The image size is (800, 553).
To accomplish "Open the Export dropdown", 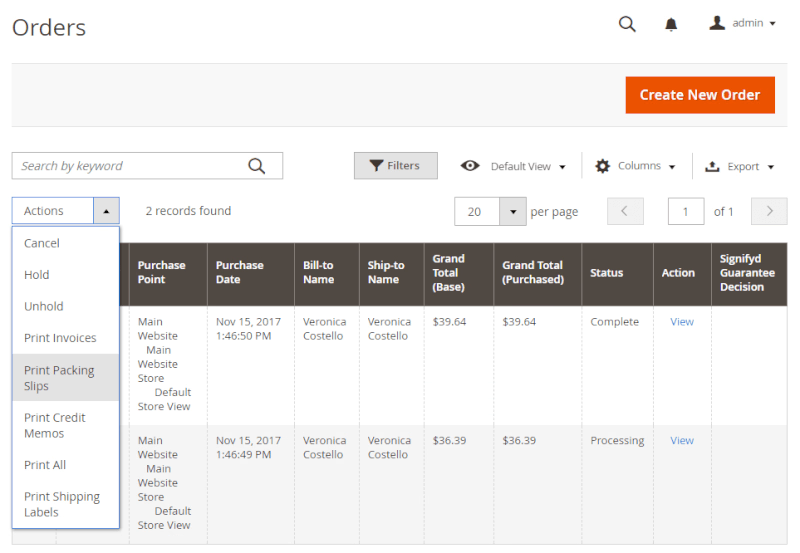I will click(x=740, y=166).
